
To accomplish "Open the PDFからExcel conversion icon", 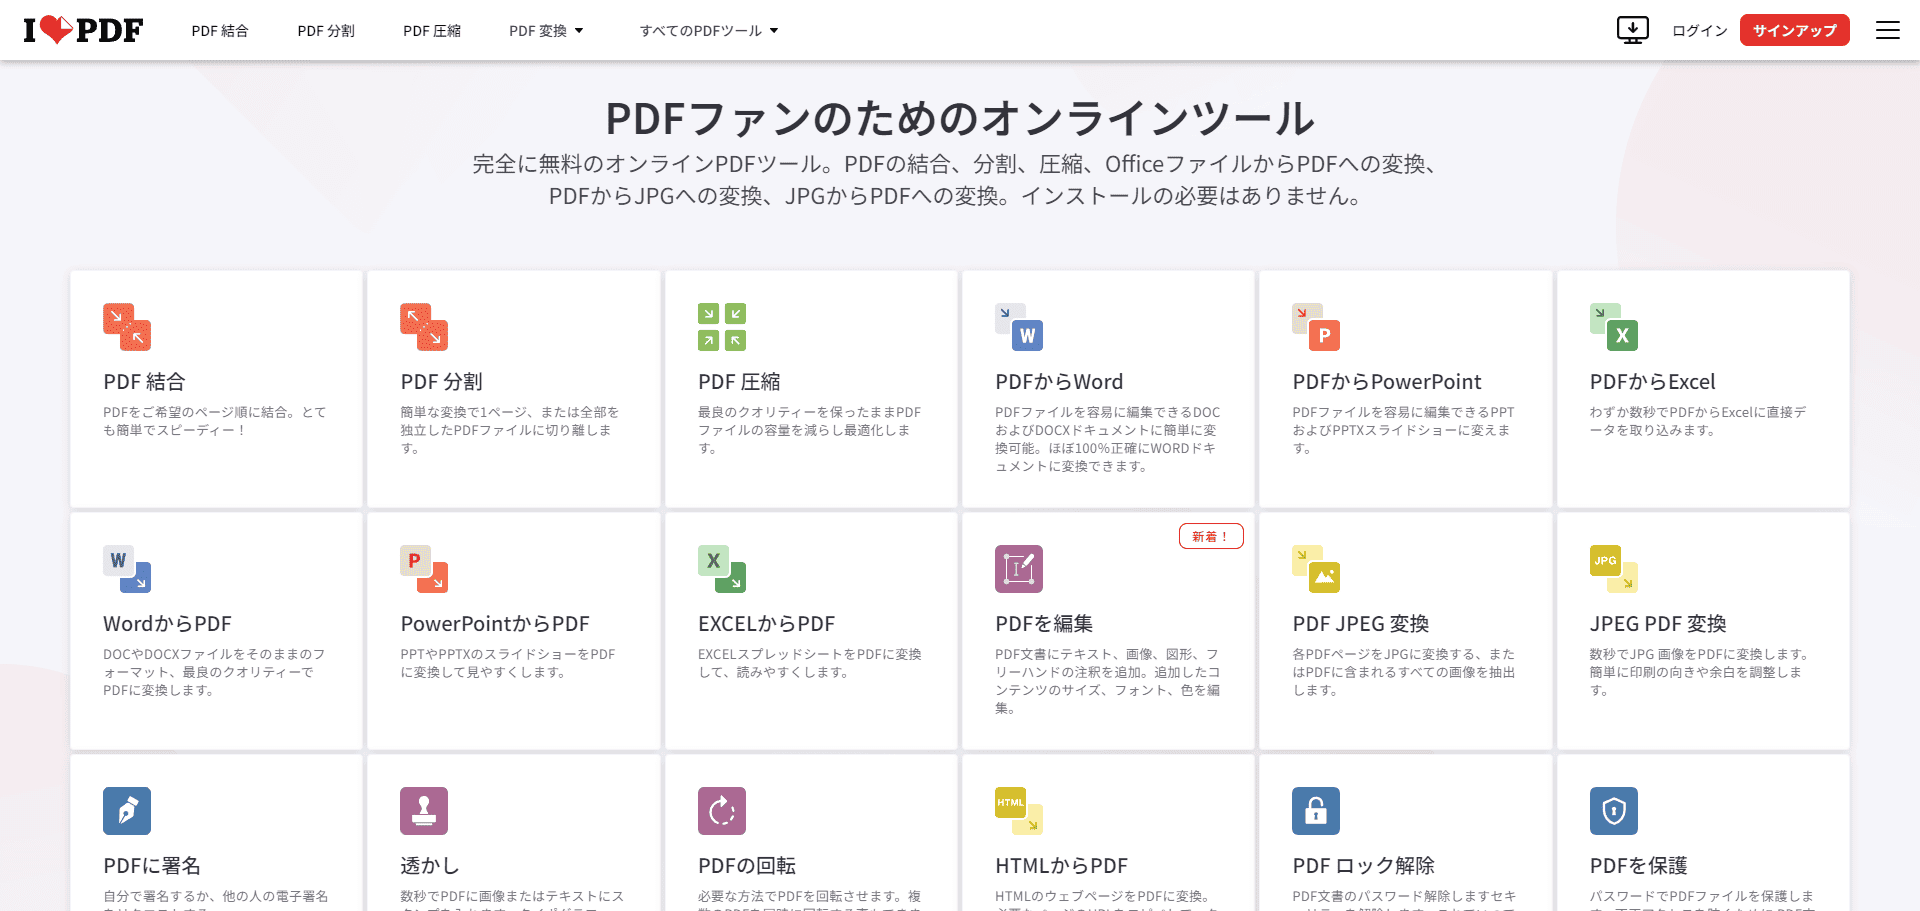I will [x=1614, y=327].
